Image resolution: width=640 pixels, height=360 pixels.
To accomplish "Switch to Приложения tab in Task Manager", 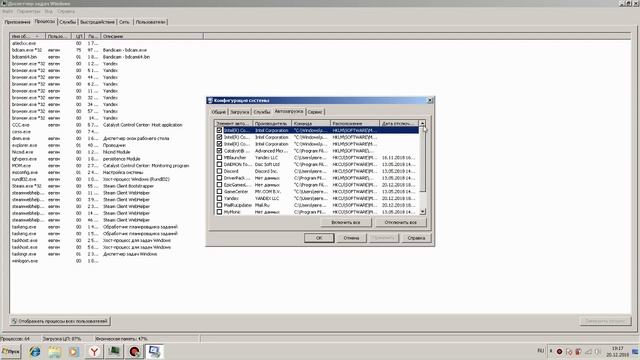I will [x=18, y=22].
